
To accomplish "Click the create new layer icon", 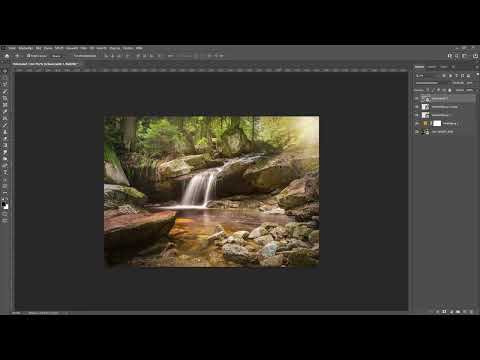I will (465, 312).
